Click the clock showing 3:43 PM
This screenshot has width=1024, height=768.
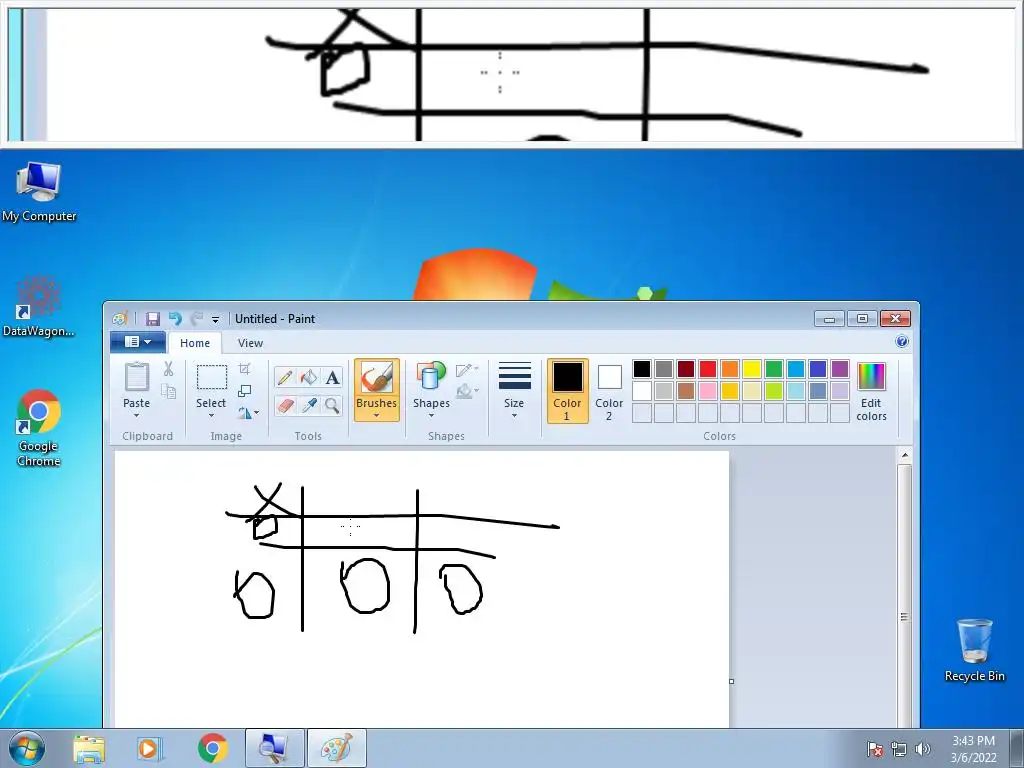pos(973,748)
